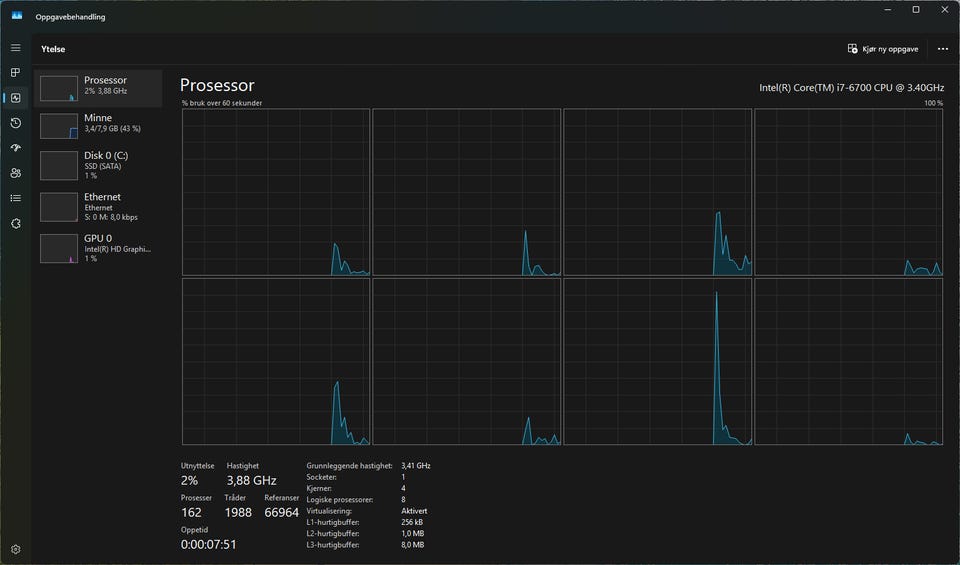Click the Kjør ny oppgave button

(882, 48)
